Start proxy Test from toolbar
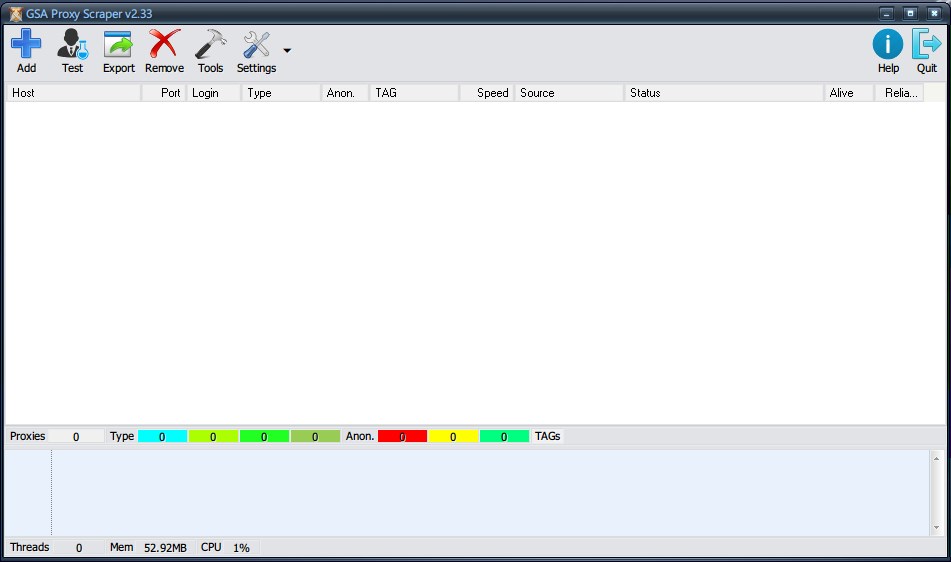The width and height of the screenshot is (951, 562). pos(72,45)
